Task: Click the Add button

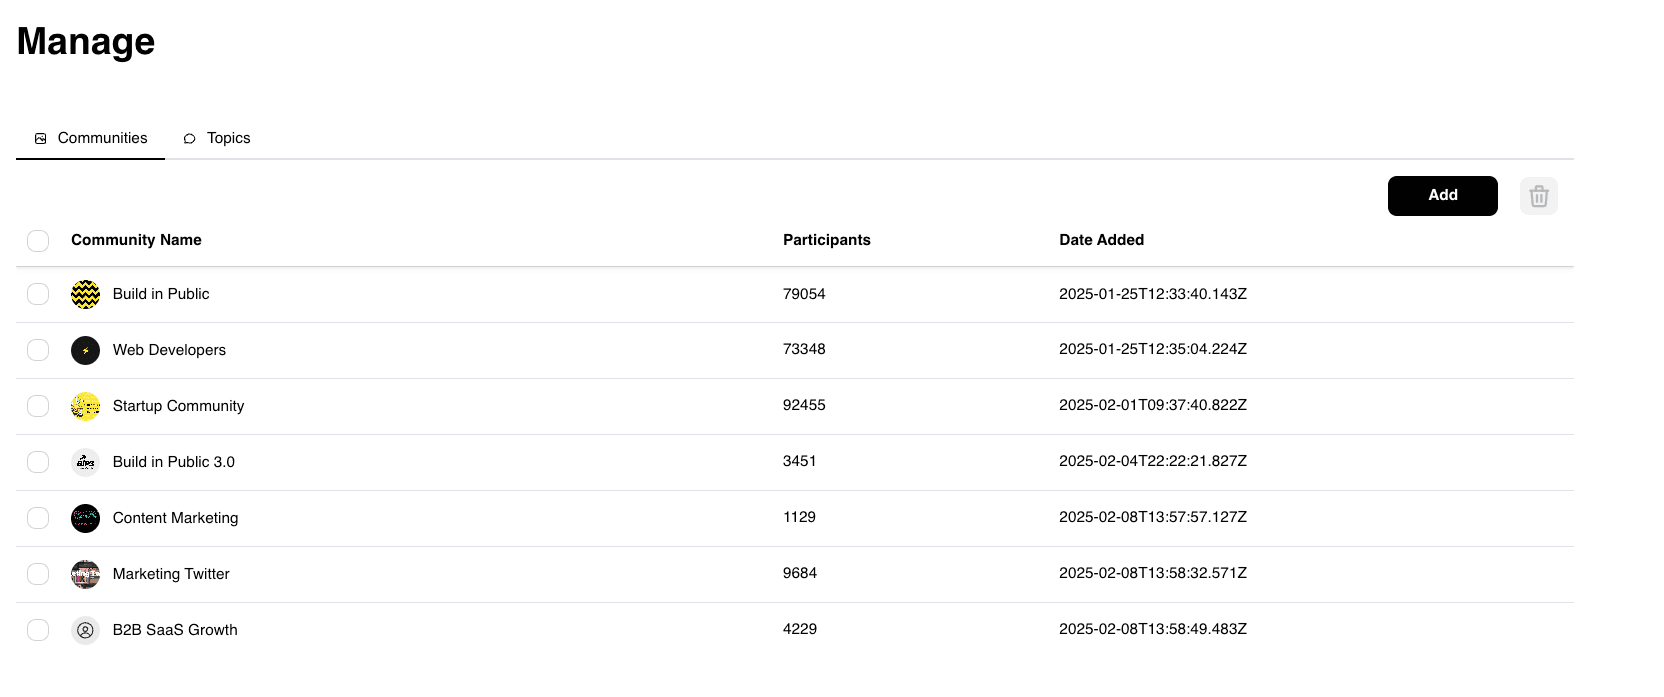Action: coord(1443,196)
